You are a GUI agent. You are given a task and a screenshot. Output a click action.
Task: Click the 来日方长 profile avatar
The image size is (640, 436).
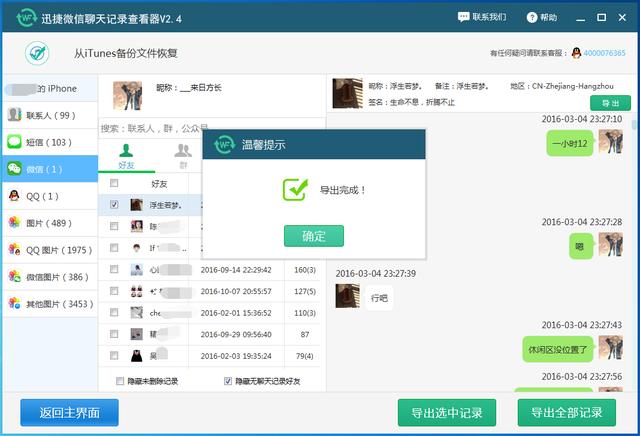127,96
